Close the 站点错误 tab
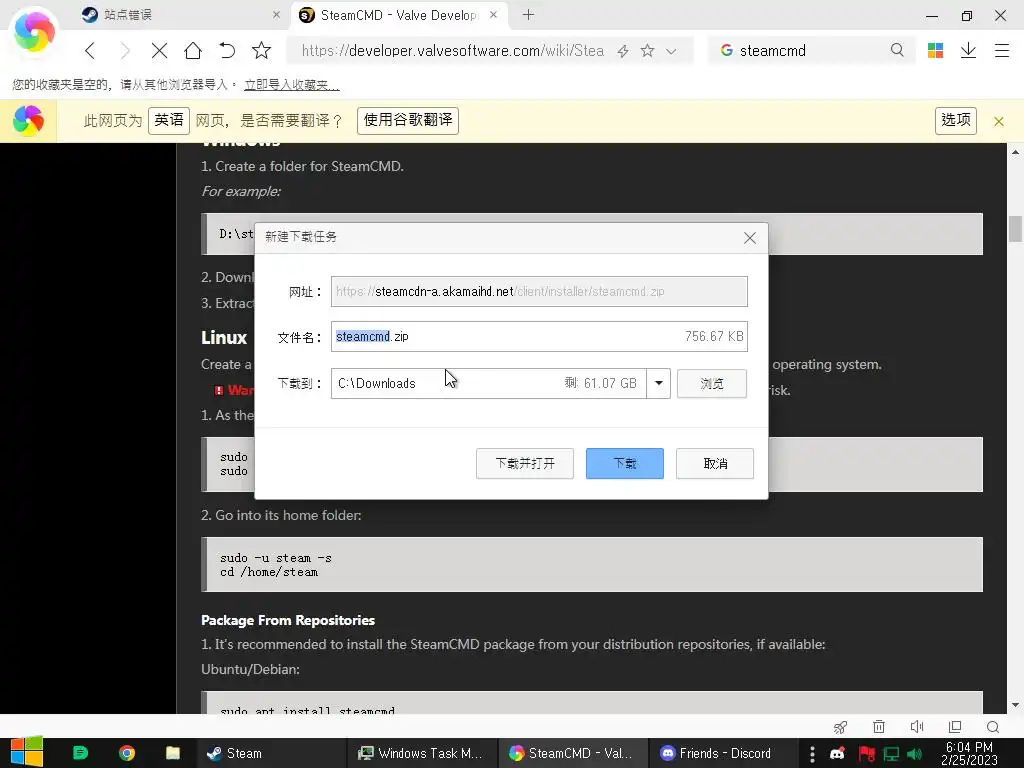This screenshot has width=1024, height=768. pos(276,14)
